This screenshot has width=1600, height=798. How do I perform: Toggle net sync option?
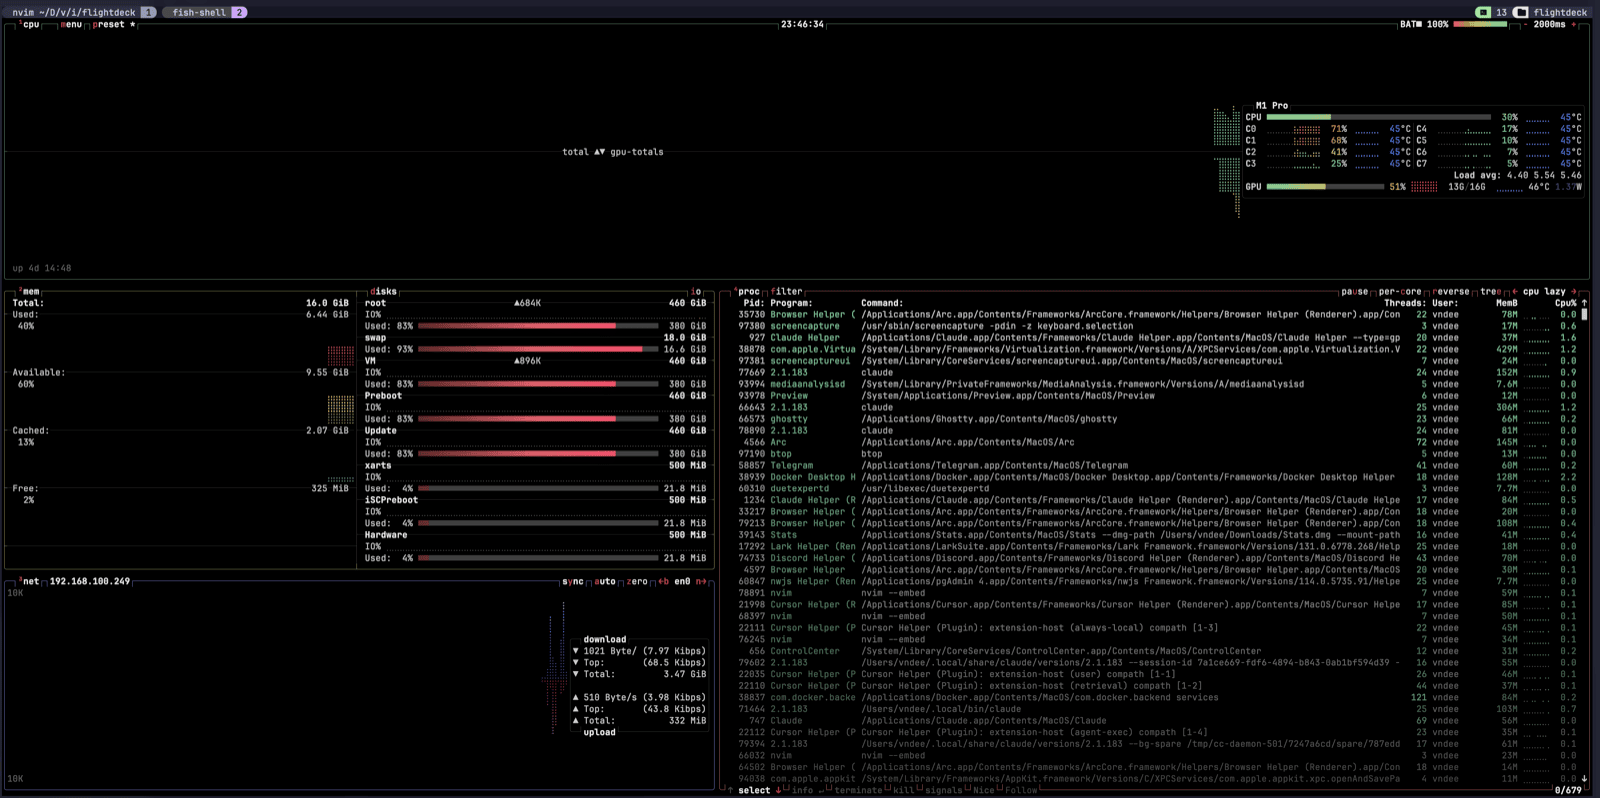coord(573,581)
